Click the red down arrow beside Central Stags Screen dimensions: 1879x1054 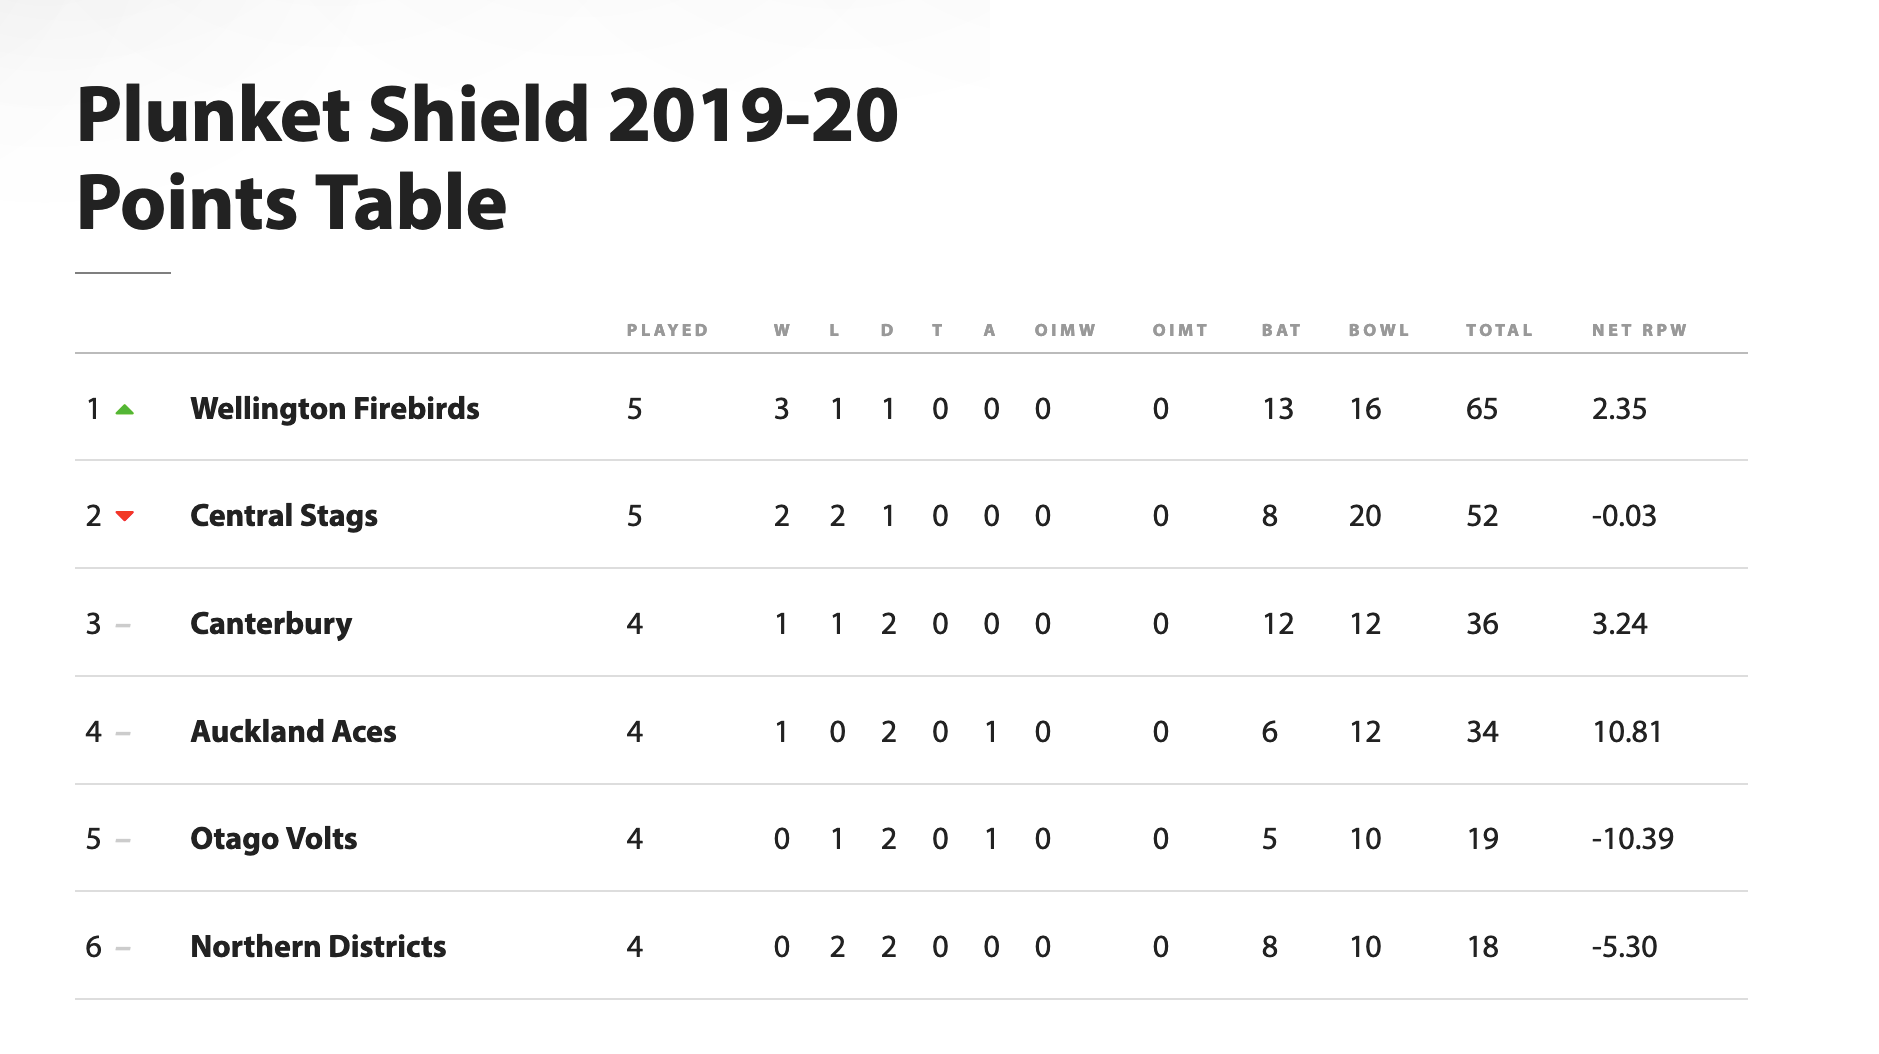tap(125, 516)
